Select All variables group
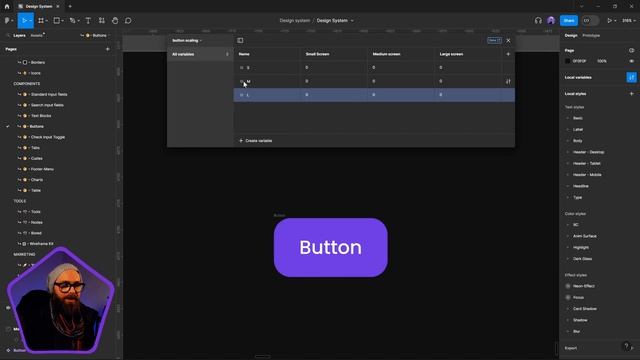Image resolution: width=640 pixels, height=360 pixels. (x=200, y=54)
